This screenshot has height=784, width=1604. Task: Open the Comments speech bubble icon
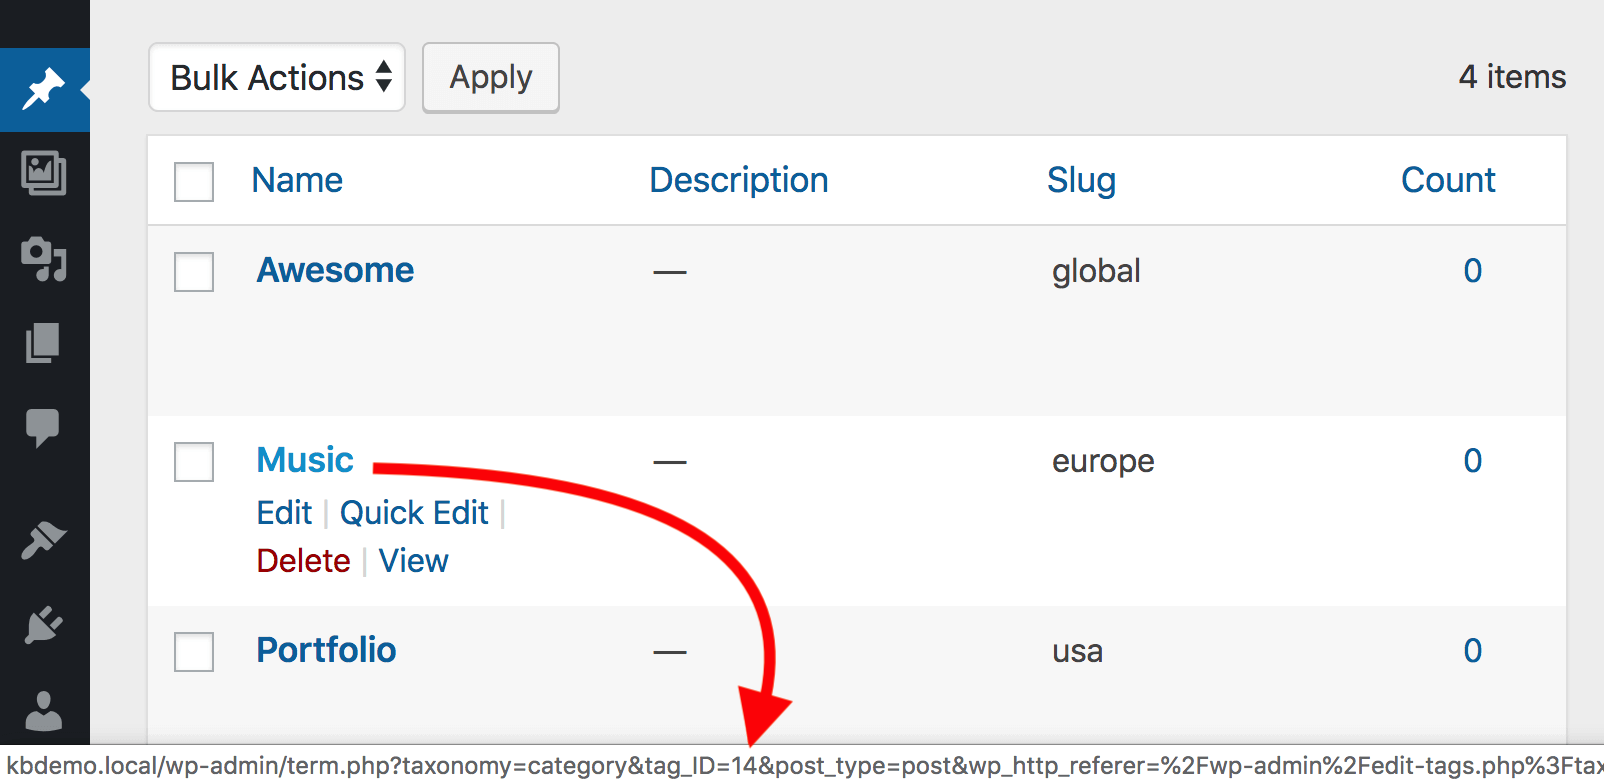point(45,428)
